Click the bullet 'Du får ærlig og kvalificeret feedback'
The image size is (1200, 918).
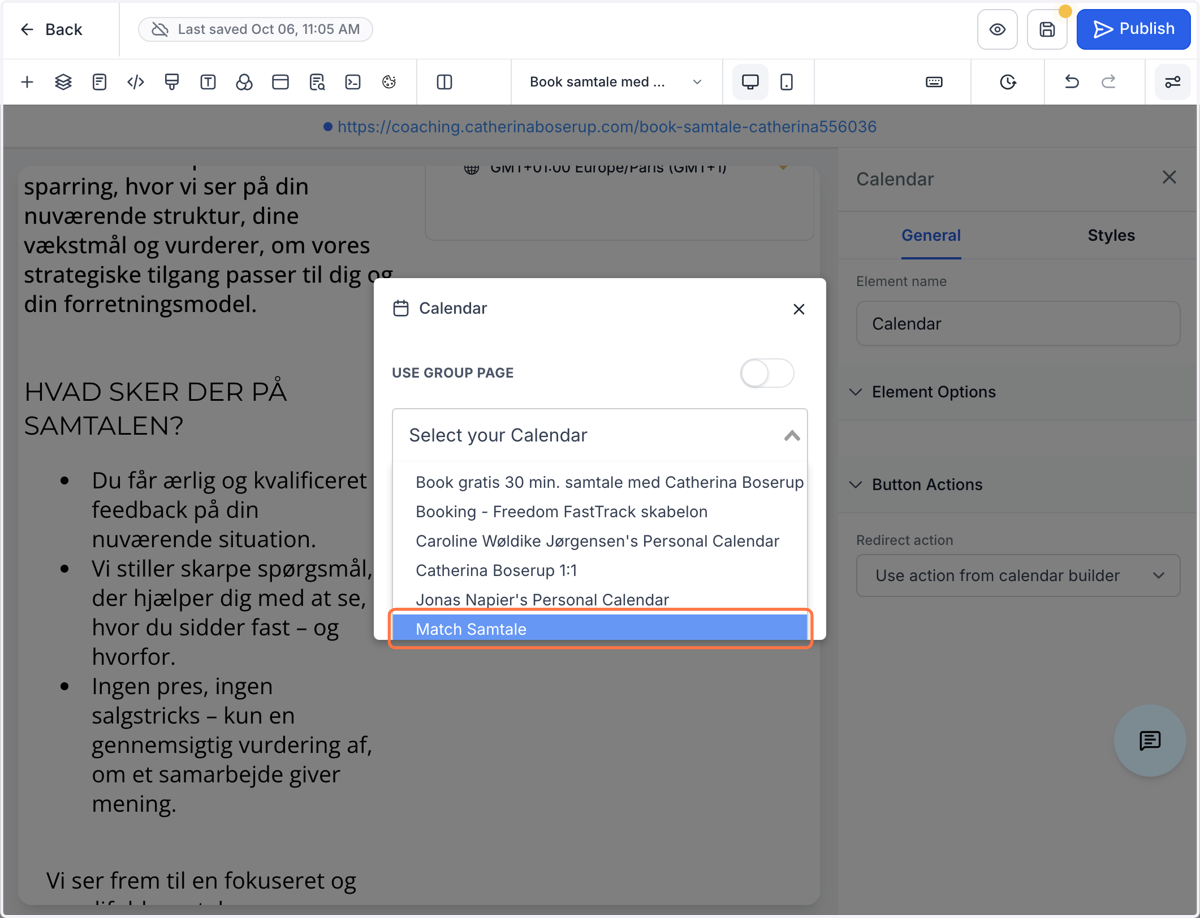pos(231,510)
